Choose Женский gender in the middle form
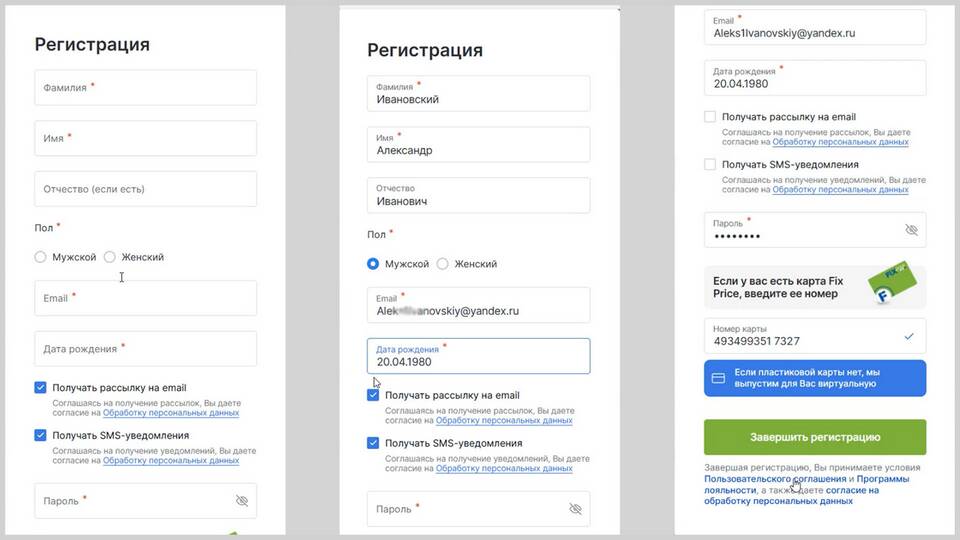960x540 pixels. coord(443,264)
